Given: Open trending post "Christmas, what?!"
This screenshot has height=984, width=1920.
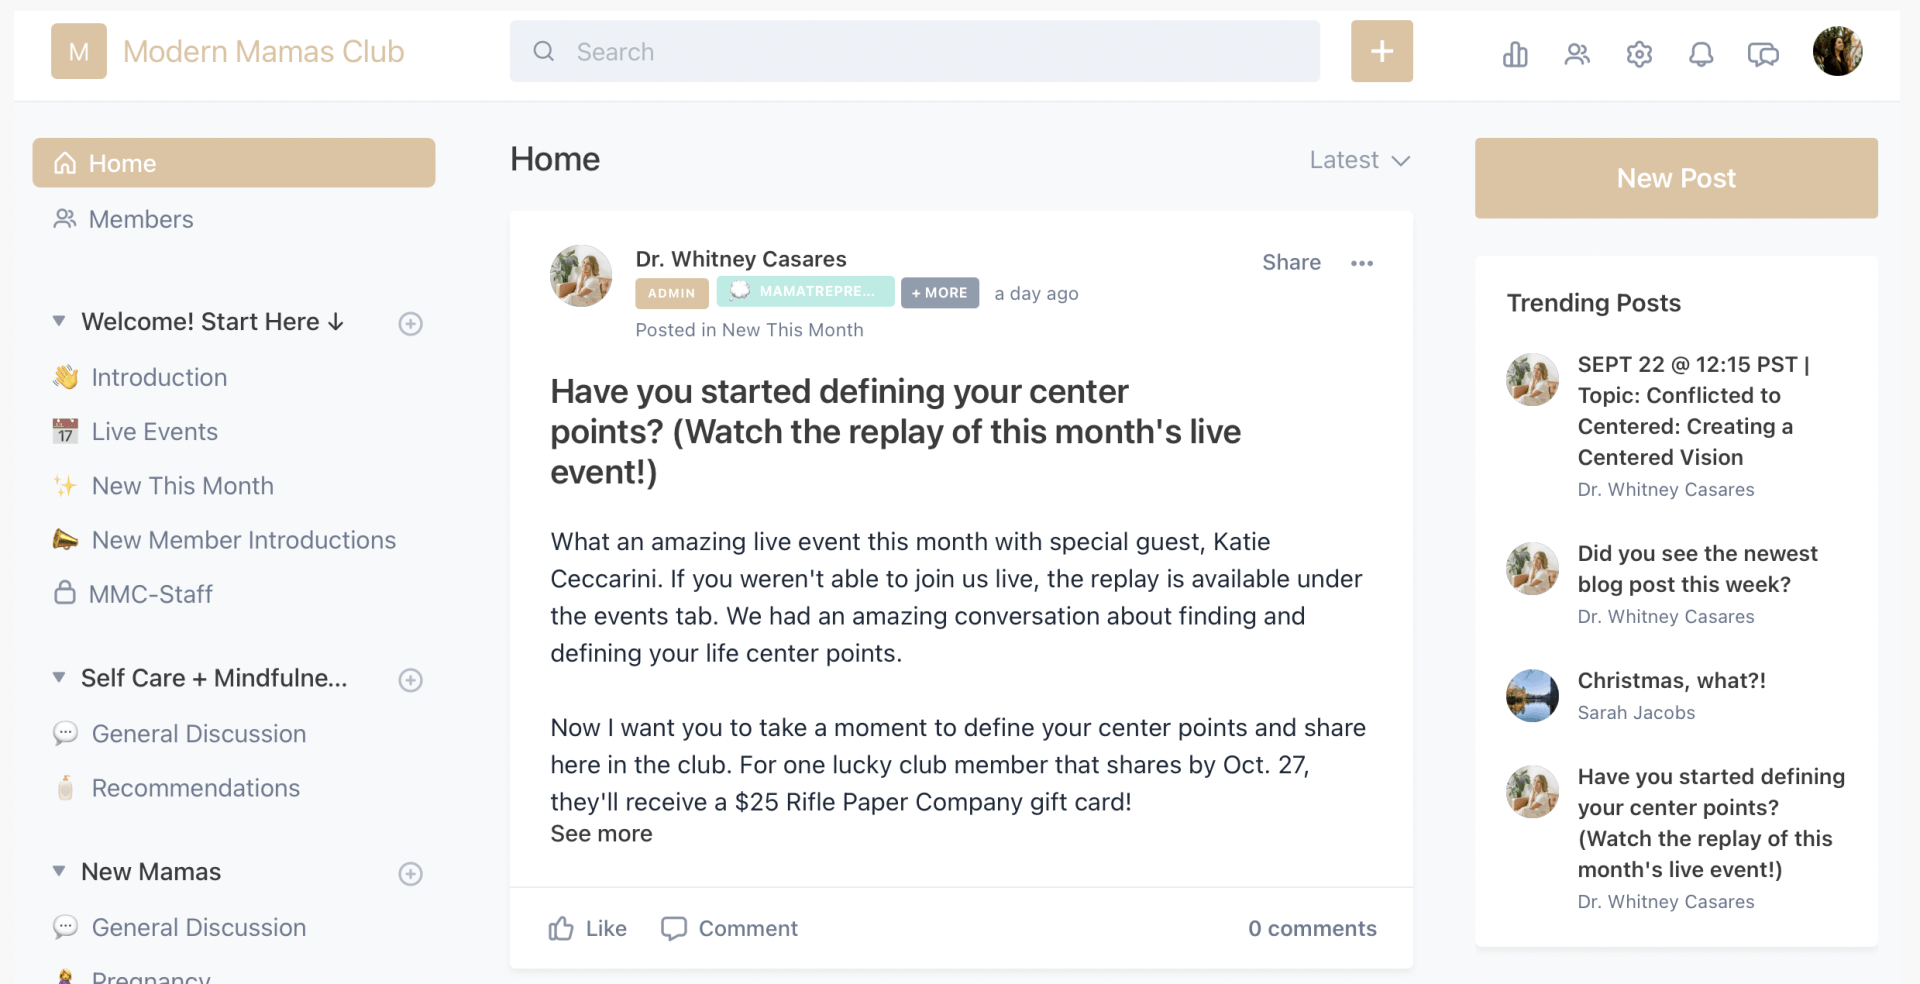Looking at the screenshot, I should 1671,681.
